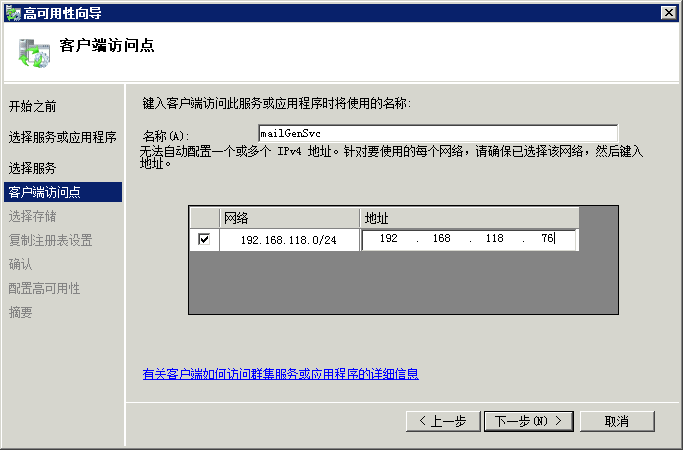683x450 pixels.
Task: Click the 上一步 back button
Action: [x=443, y=421]
